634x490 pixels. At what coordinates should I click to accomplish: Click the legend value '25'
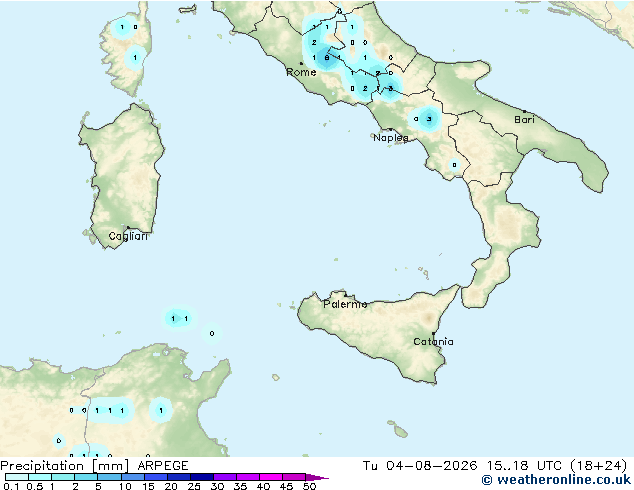tap(194, 486)
